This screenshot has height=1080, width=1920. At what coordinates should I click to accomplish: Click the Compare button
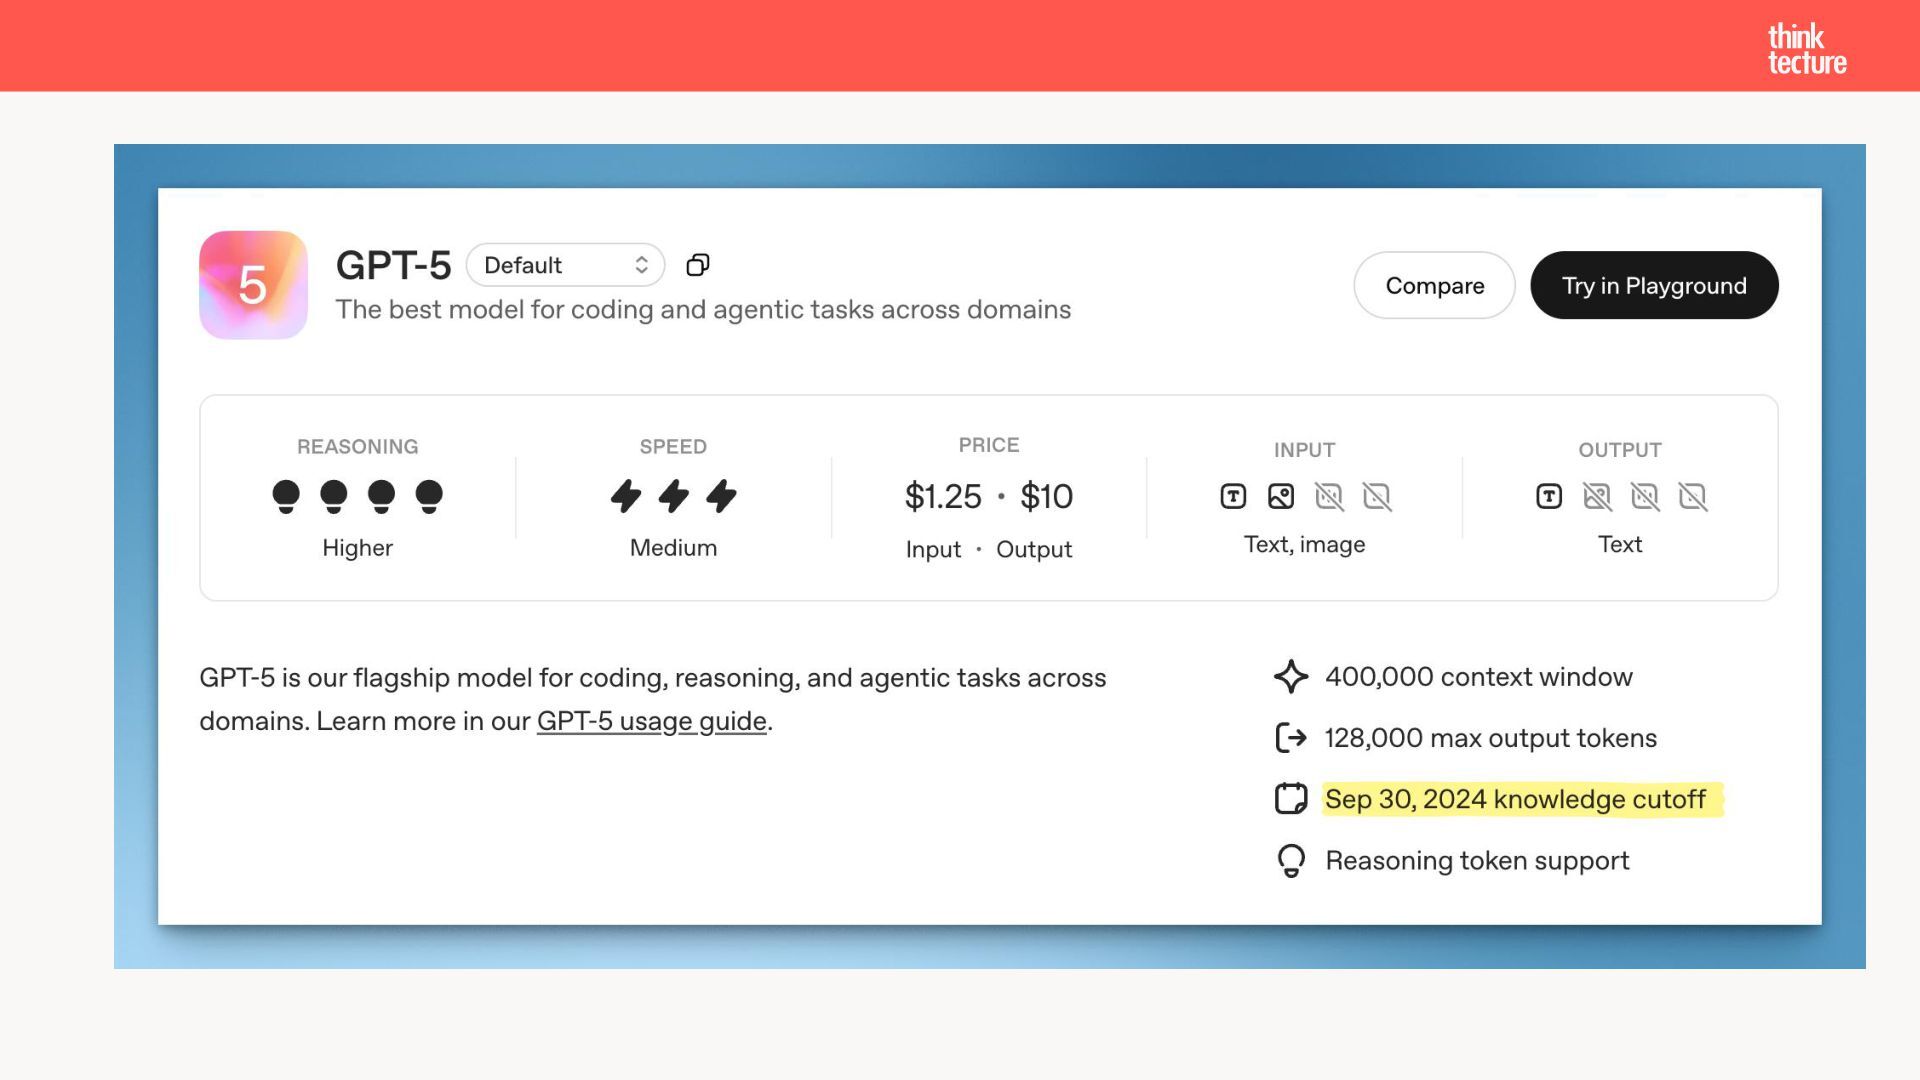[1434, 286]
